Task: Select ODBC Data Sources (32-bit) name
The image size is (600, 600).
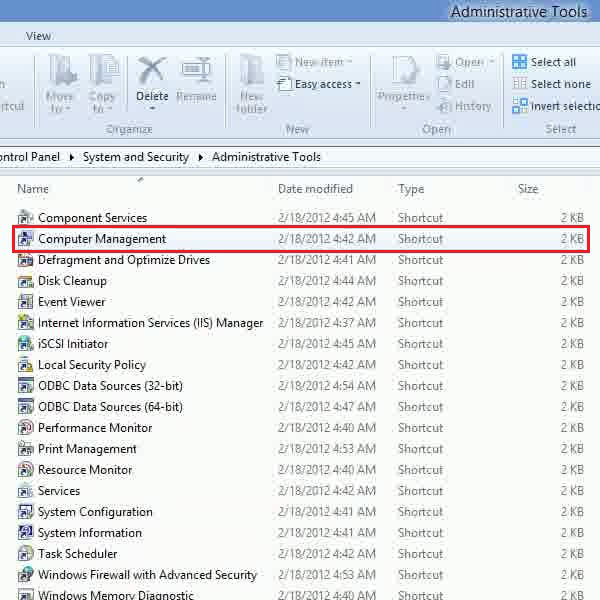Action: pos(110,386)
